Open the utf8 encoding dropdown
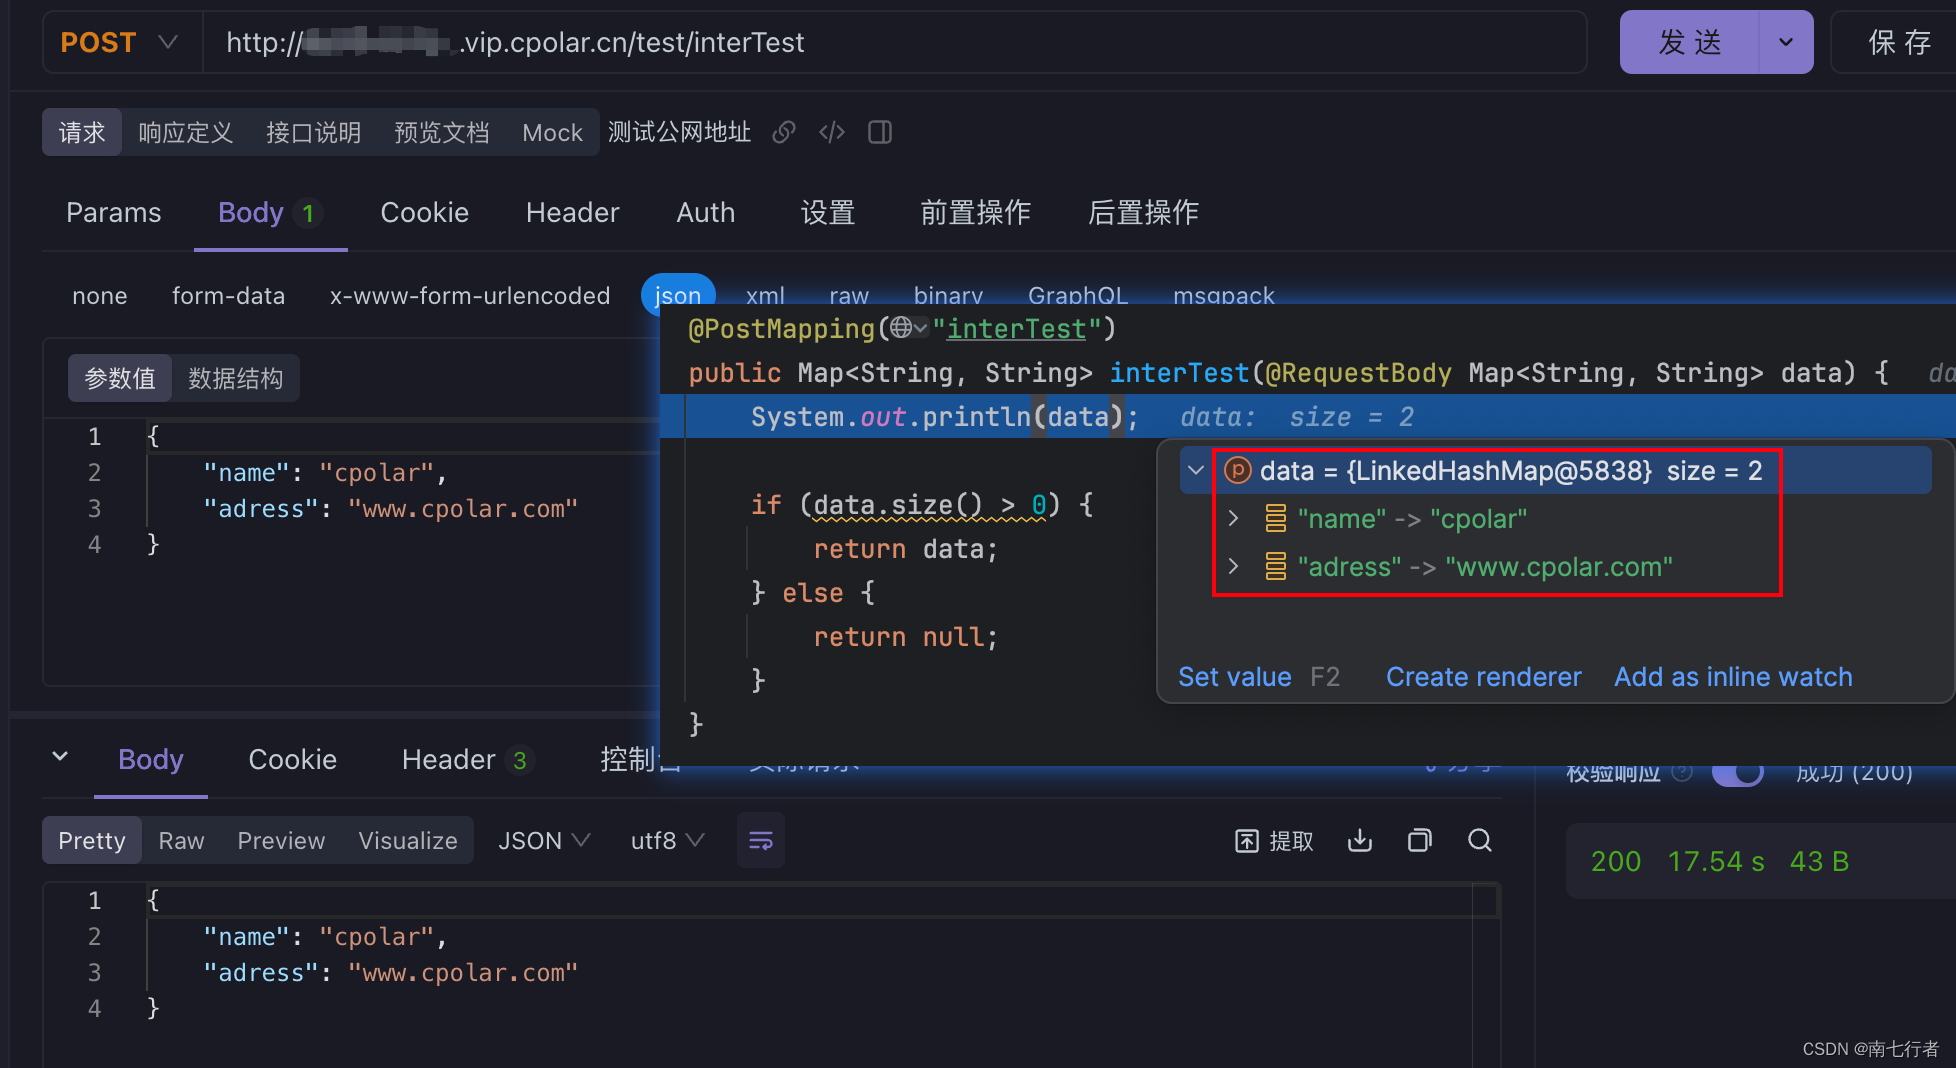The height and width of the screenshot is (1068, 1956). click(x=667, y=841)
